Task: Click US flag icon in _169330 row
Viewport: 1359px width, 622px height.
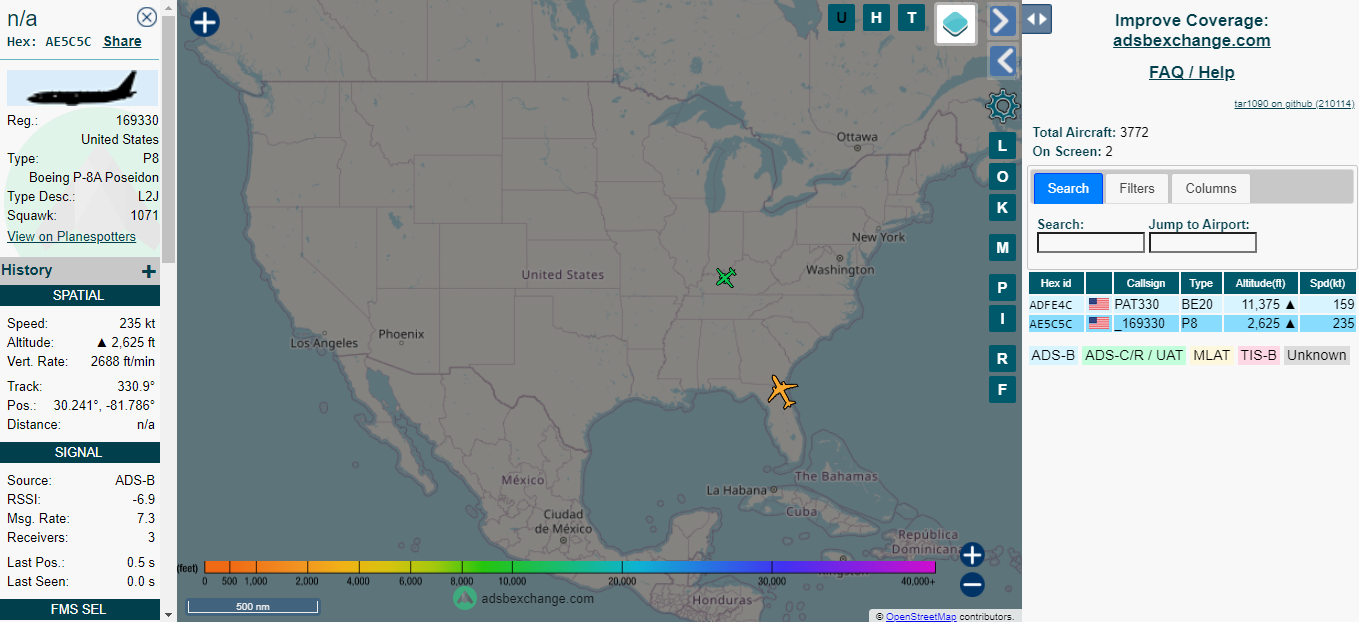Action: pos(1099,324)
